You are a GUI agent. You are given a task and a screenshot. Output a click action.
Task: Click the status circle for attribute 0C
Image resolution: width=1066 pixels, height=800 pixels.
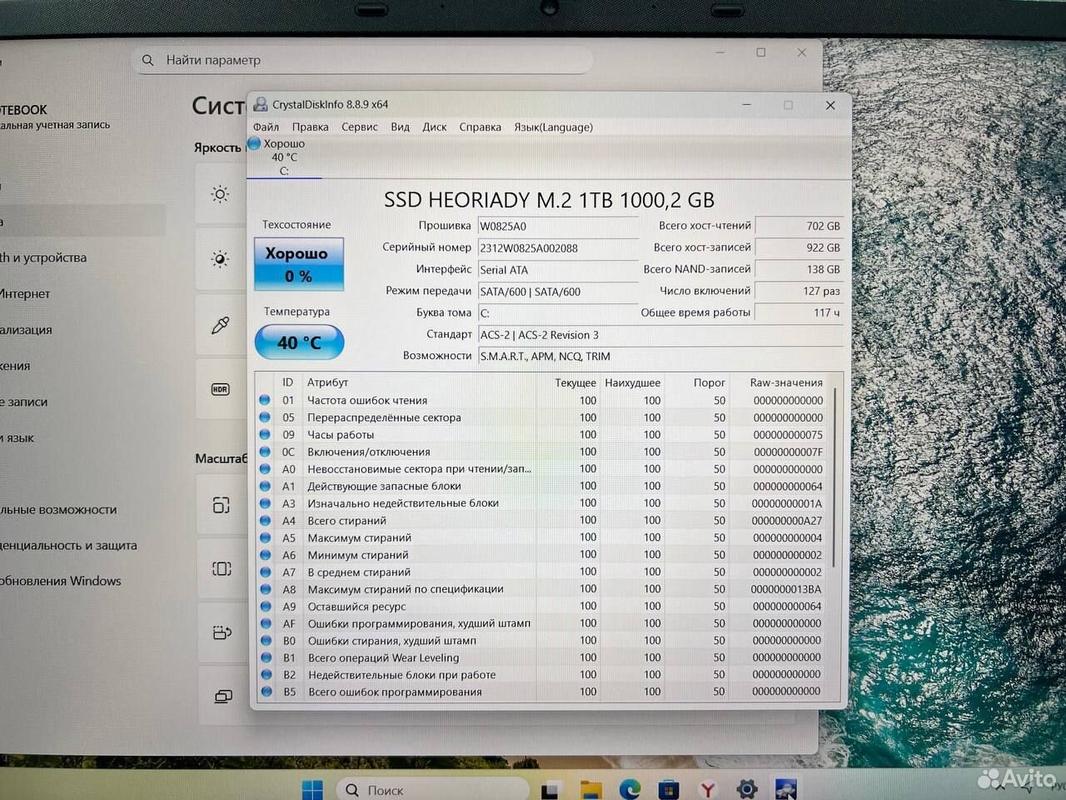(x=264, y=451)
